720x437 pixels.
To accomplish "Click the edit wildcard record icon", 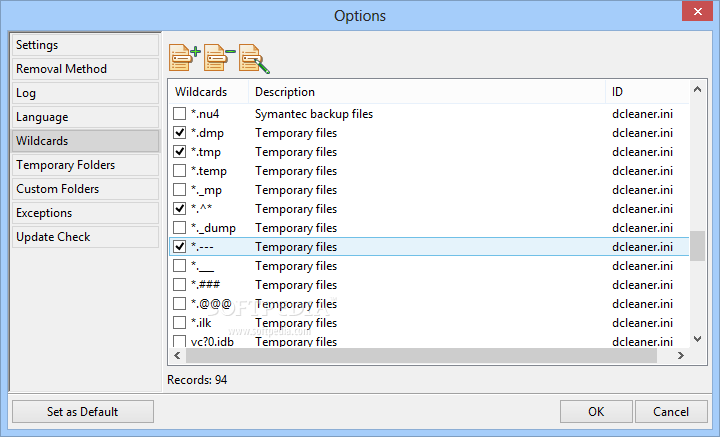I will point(254,58).
